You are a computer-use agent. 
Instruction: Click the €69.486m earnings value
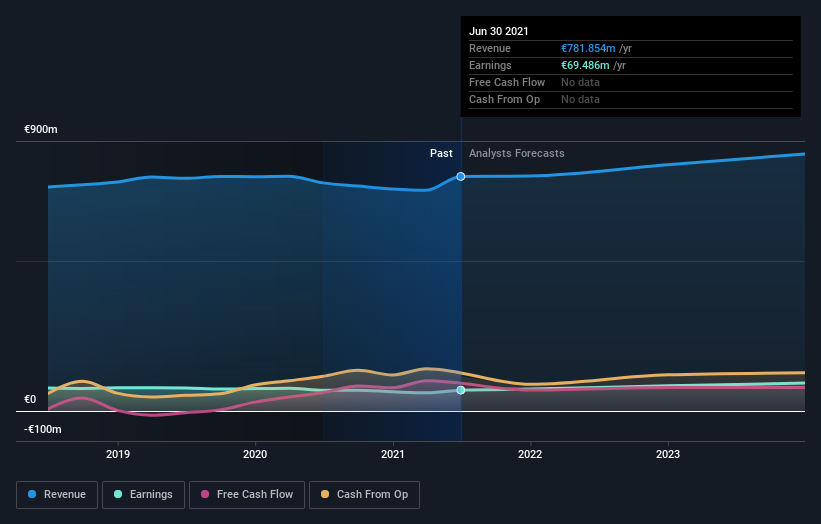pyautogui.click(x=585, y=65)
